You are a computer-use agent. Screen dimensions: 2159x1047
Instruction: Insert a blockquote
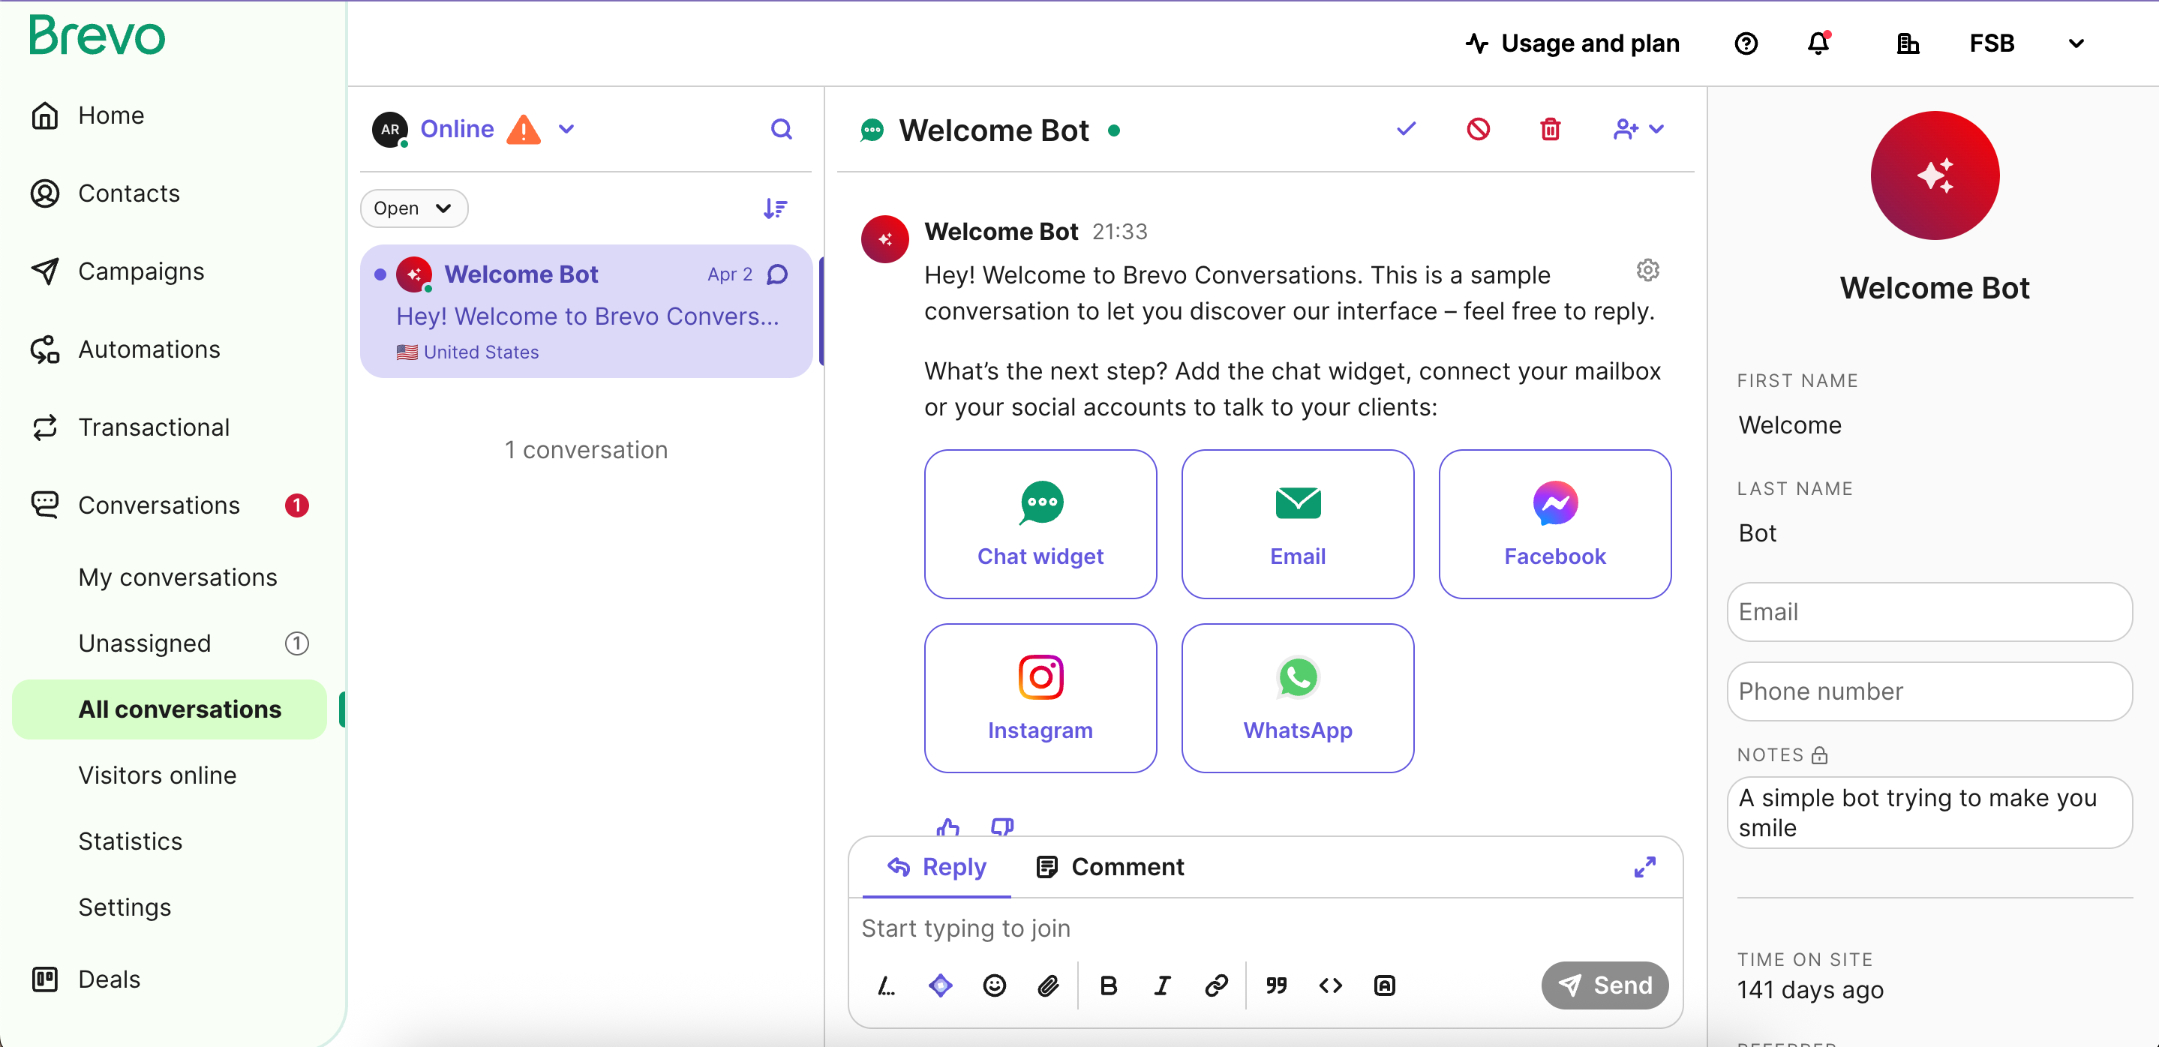[1276, 986]
